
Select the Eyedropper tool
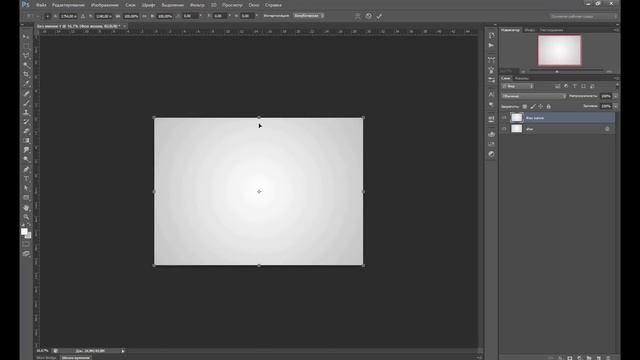[26, 84]
